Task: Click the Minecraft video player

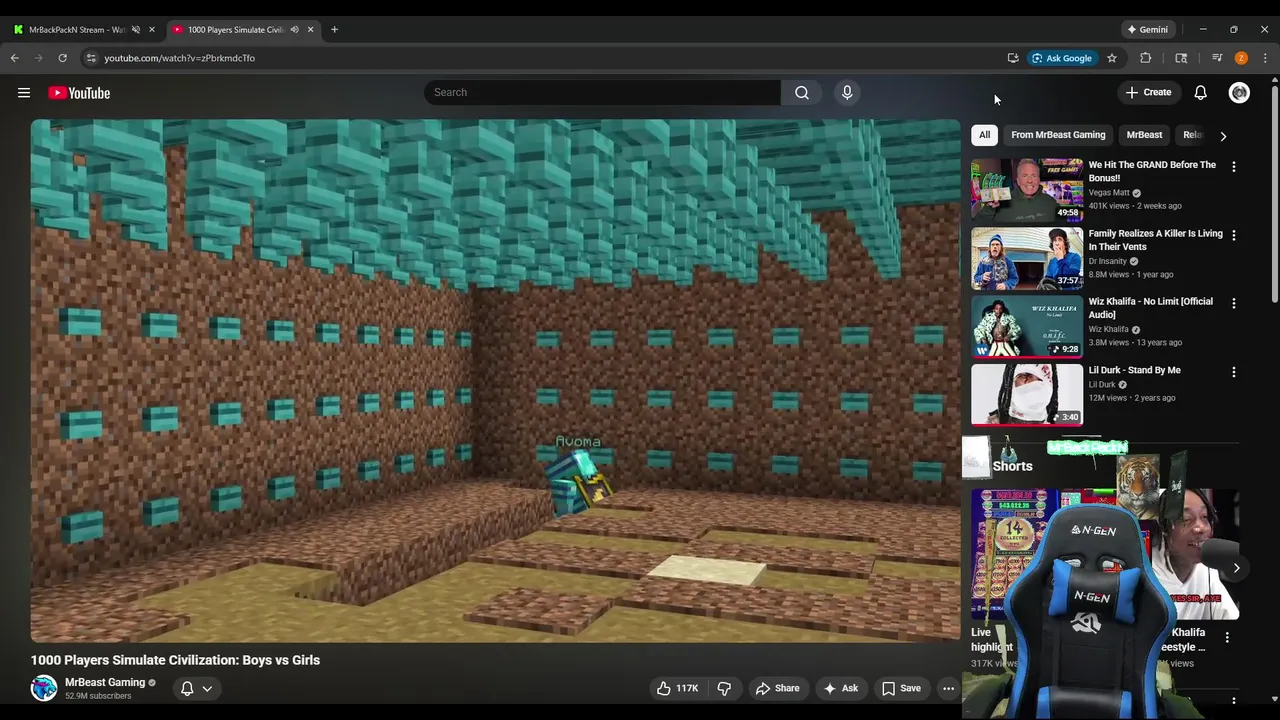Action: pyautogui.click(x=495, y=381)
